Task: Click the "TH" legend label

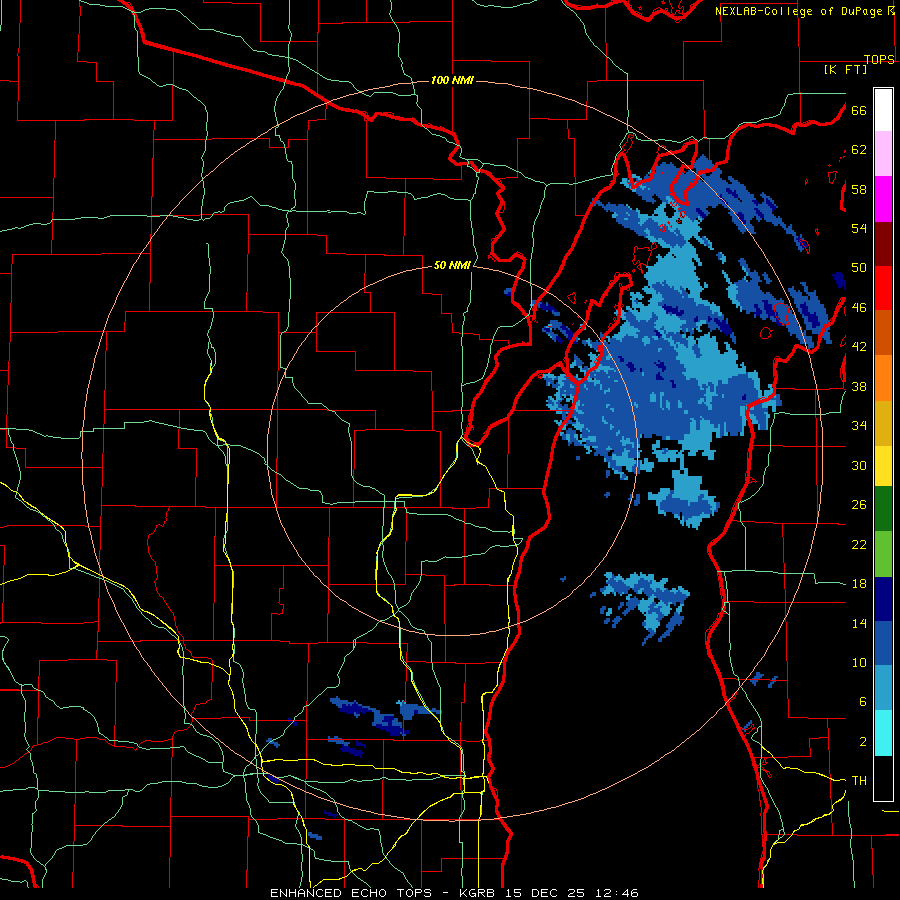Action: 859,781
